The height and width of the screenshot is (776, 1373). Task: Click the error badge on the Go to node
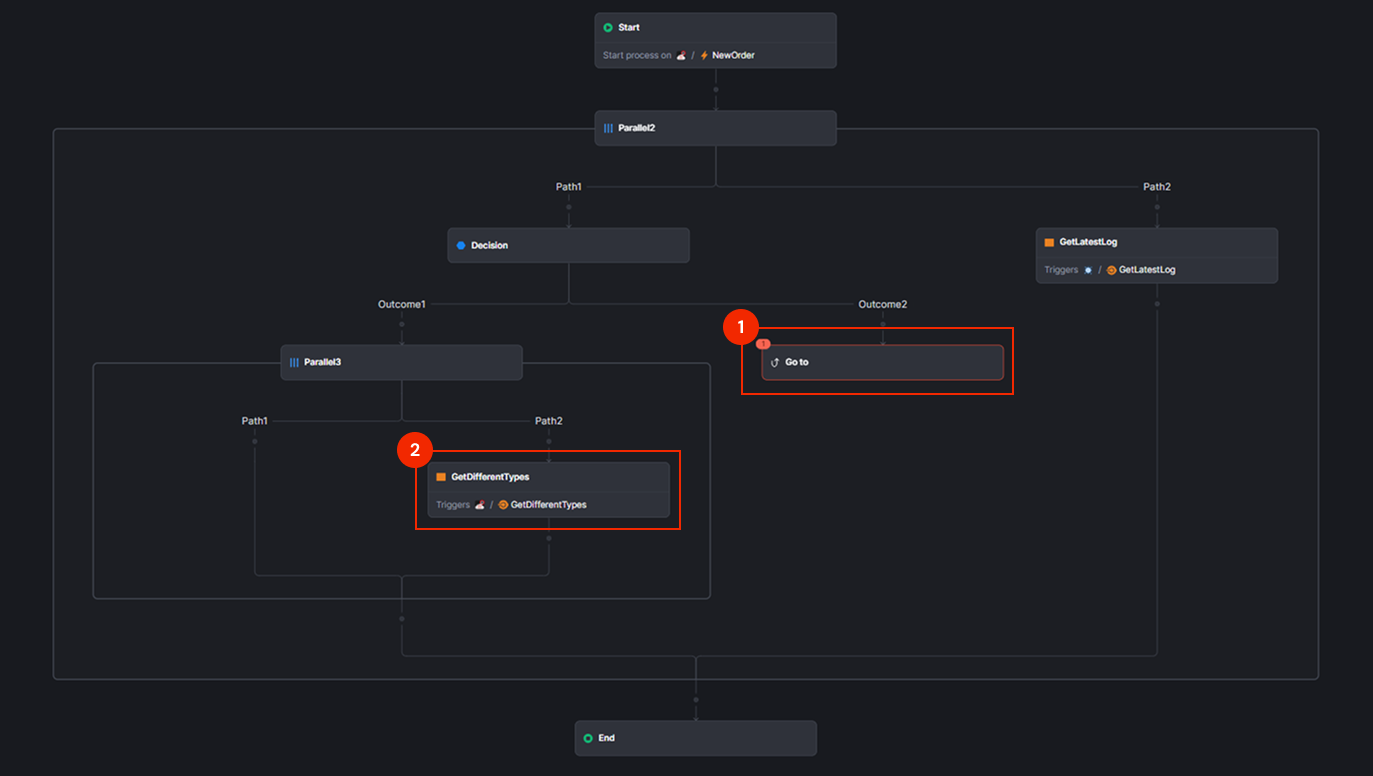(x=763, y=343)
